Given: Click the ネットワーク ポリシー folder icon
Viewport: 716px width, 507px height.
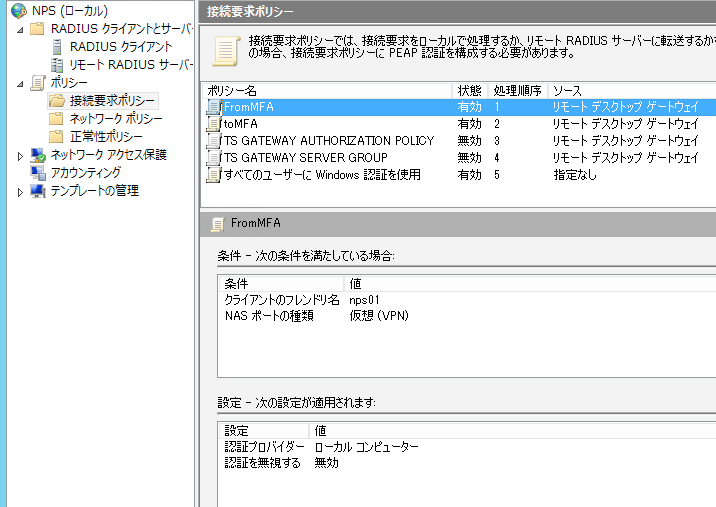Looking at the screenshot, I should [56, 119].
